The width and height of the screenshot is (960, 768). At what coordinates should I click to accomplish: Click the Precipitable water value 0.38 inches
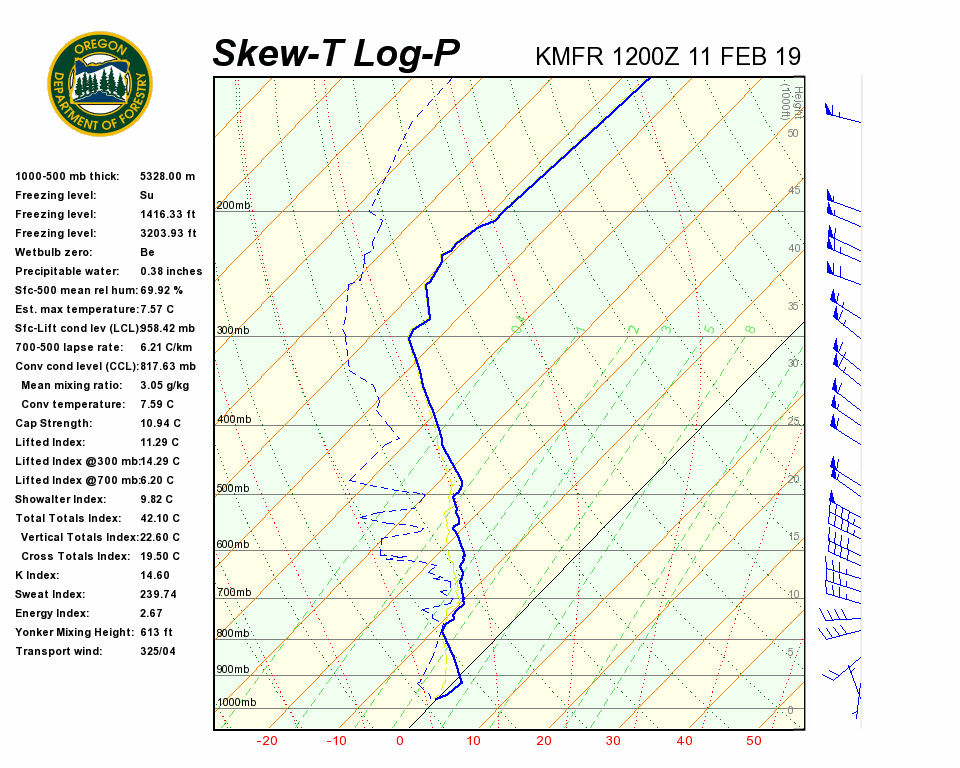pyautogui.click(x=171, y=271)
